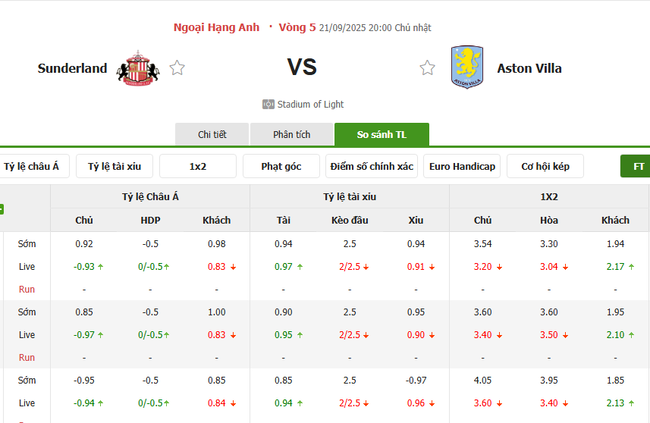650x423 pixels.
Task: Select the Cơ hội kép filter
Action: tap(544, 166)
